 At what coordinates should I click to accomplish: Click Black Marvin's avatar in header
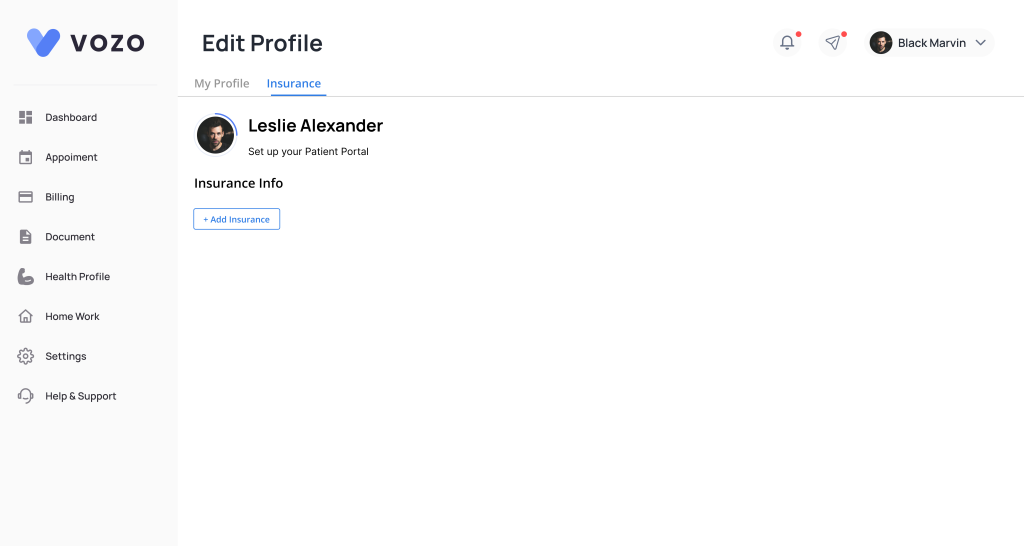[881, 43]
